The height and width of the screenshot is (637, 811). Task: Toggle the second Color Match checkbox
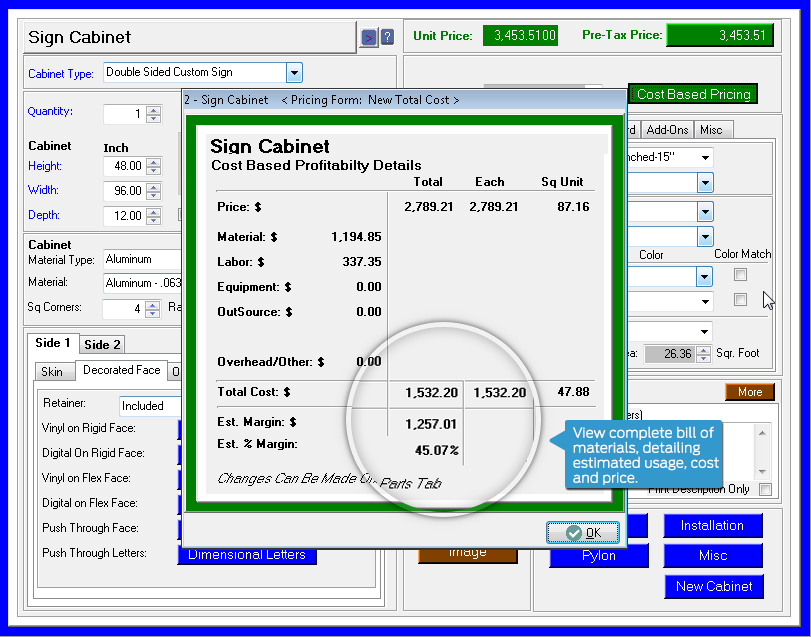tap(741, 300)
